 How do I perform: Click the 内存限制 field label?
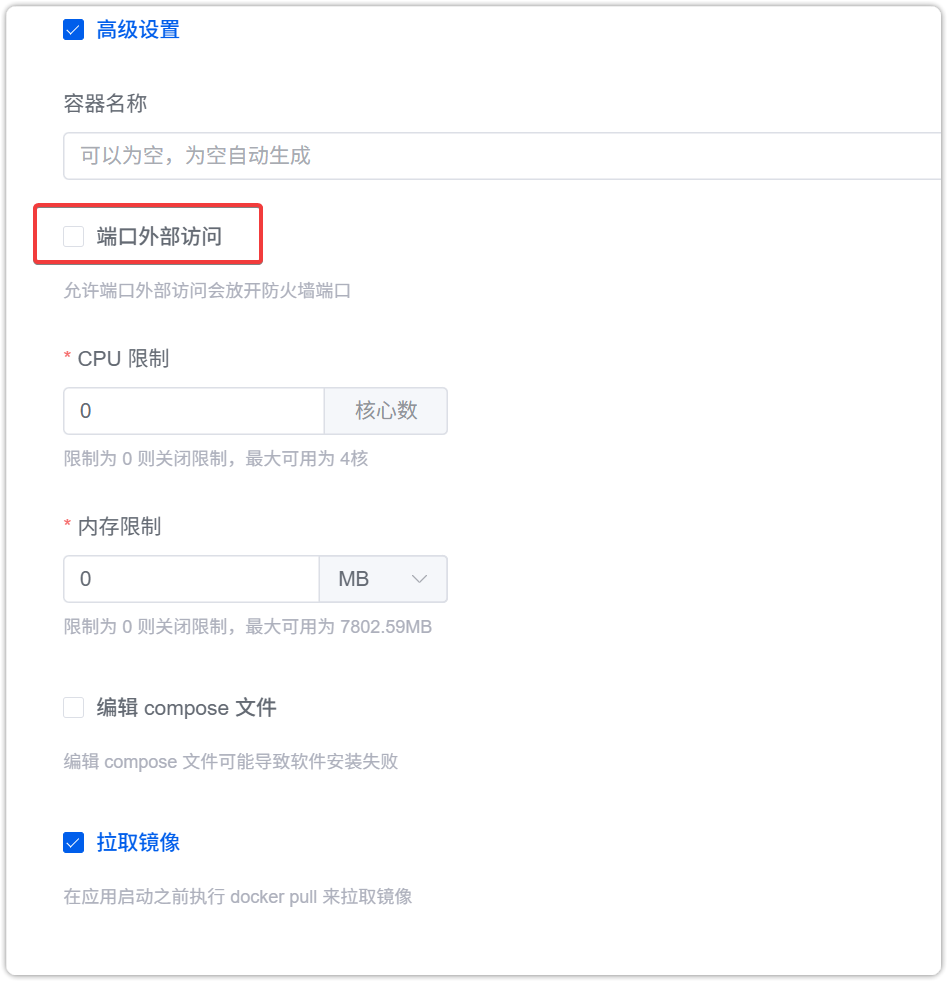click(x=119, y=526)
